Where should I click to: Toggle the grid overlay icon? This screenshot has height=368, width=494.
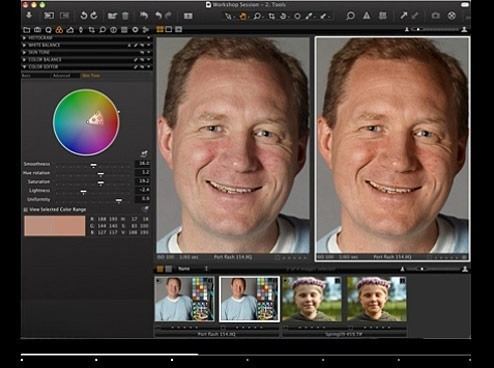pos(383,16)
